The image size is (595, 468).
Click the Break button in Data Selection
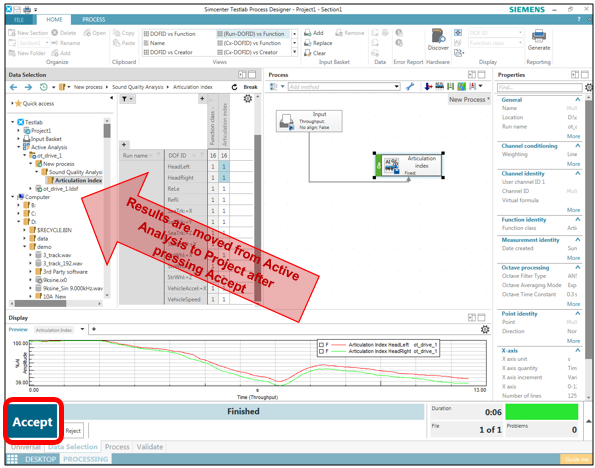(x=250, y=87)
